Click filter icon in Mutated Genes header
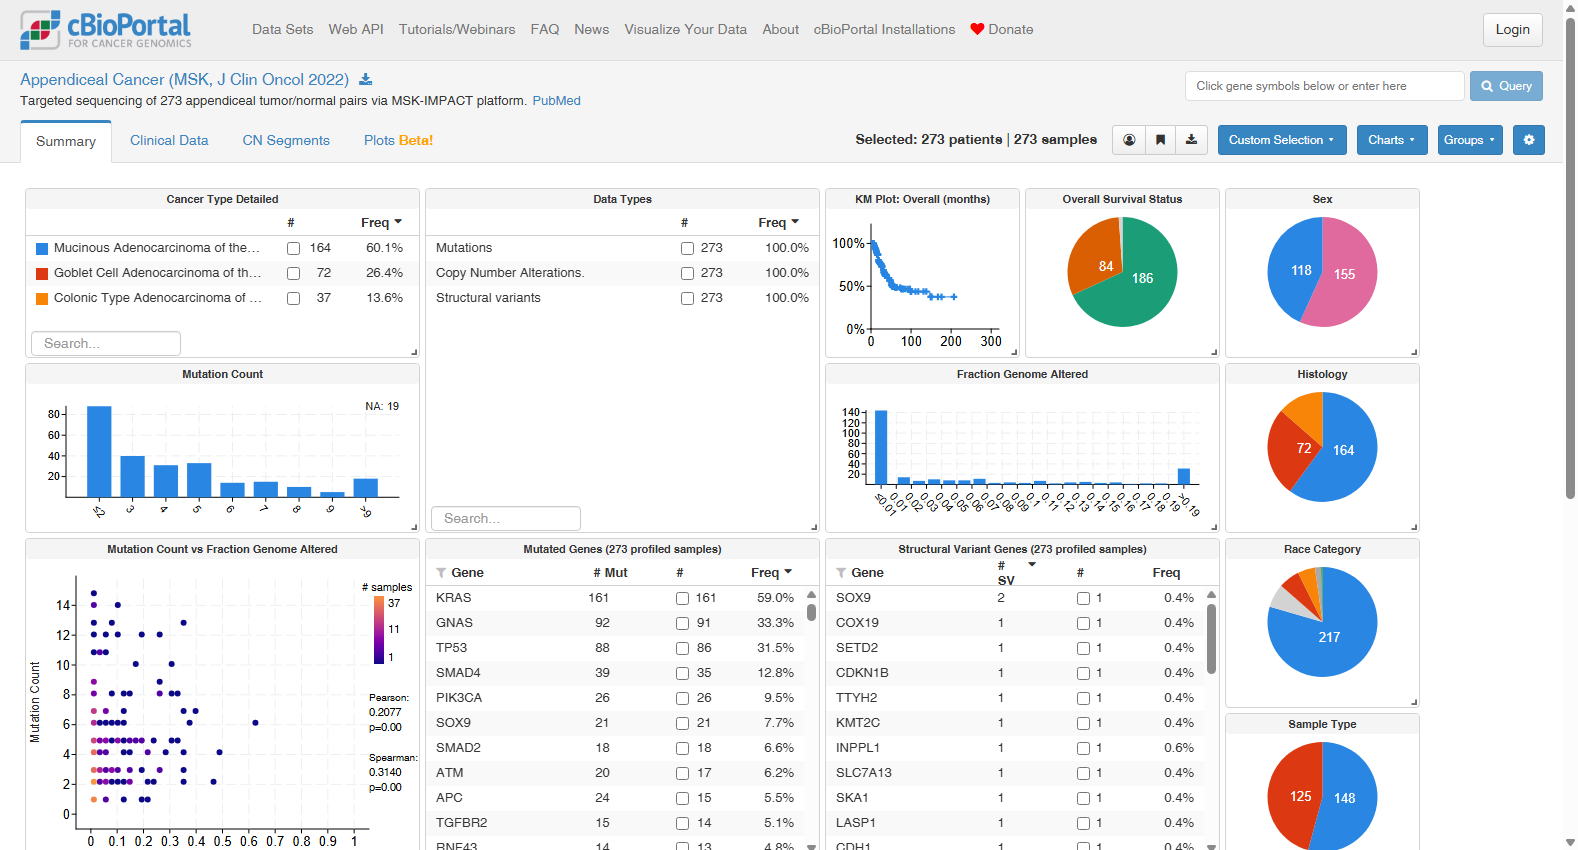This screenshot has width=1578, height=850. point(441,573)
